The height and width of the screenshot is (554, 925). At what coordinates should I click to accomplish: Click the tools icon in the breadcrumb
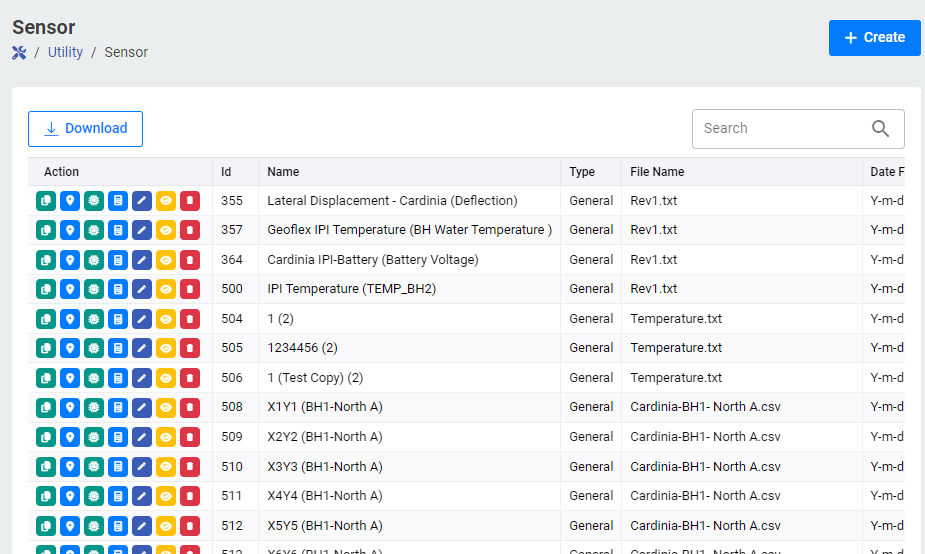pos(19,52)
